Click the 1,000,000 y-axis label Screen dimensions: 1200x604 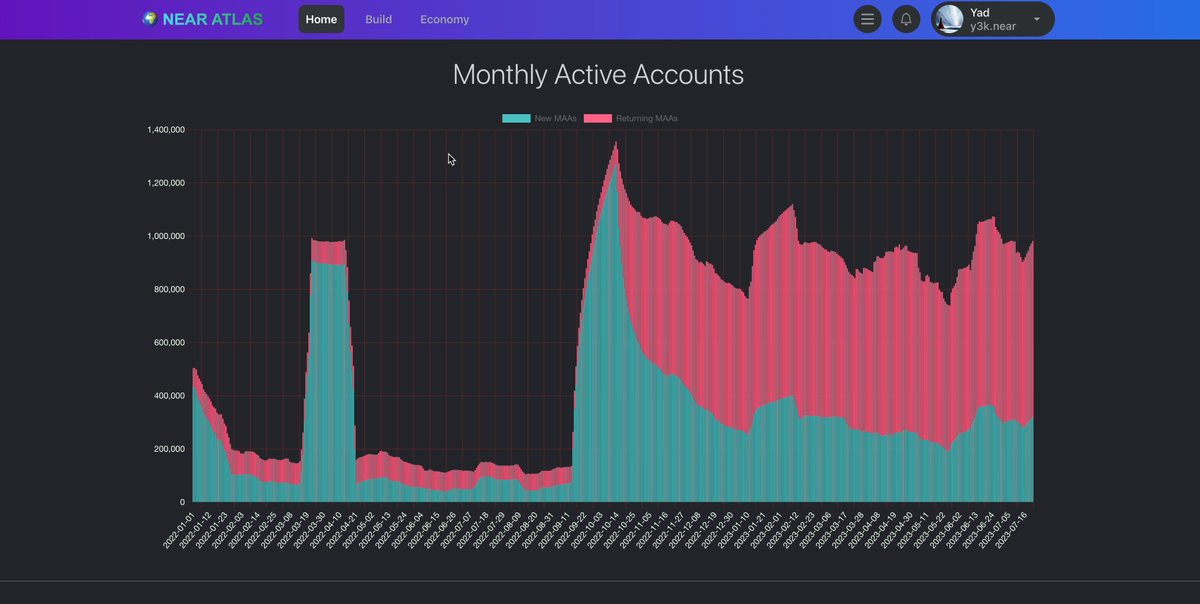pyautogui.click(x=166, y=236)
